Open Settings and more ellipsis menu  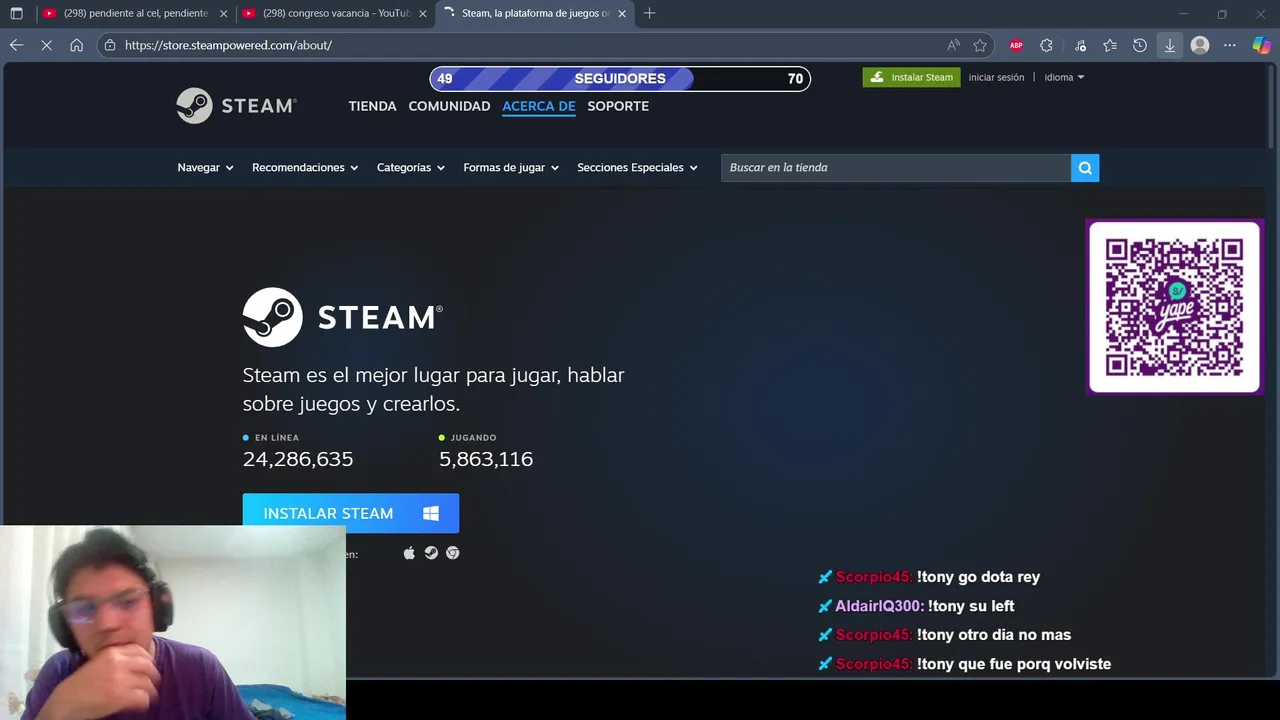click(1230, 45)
